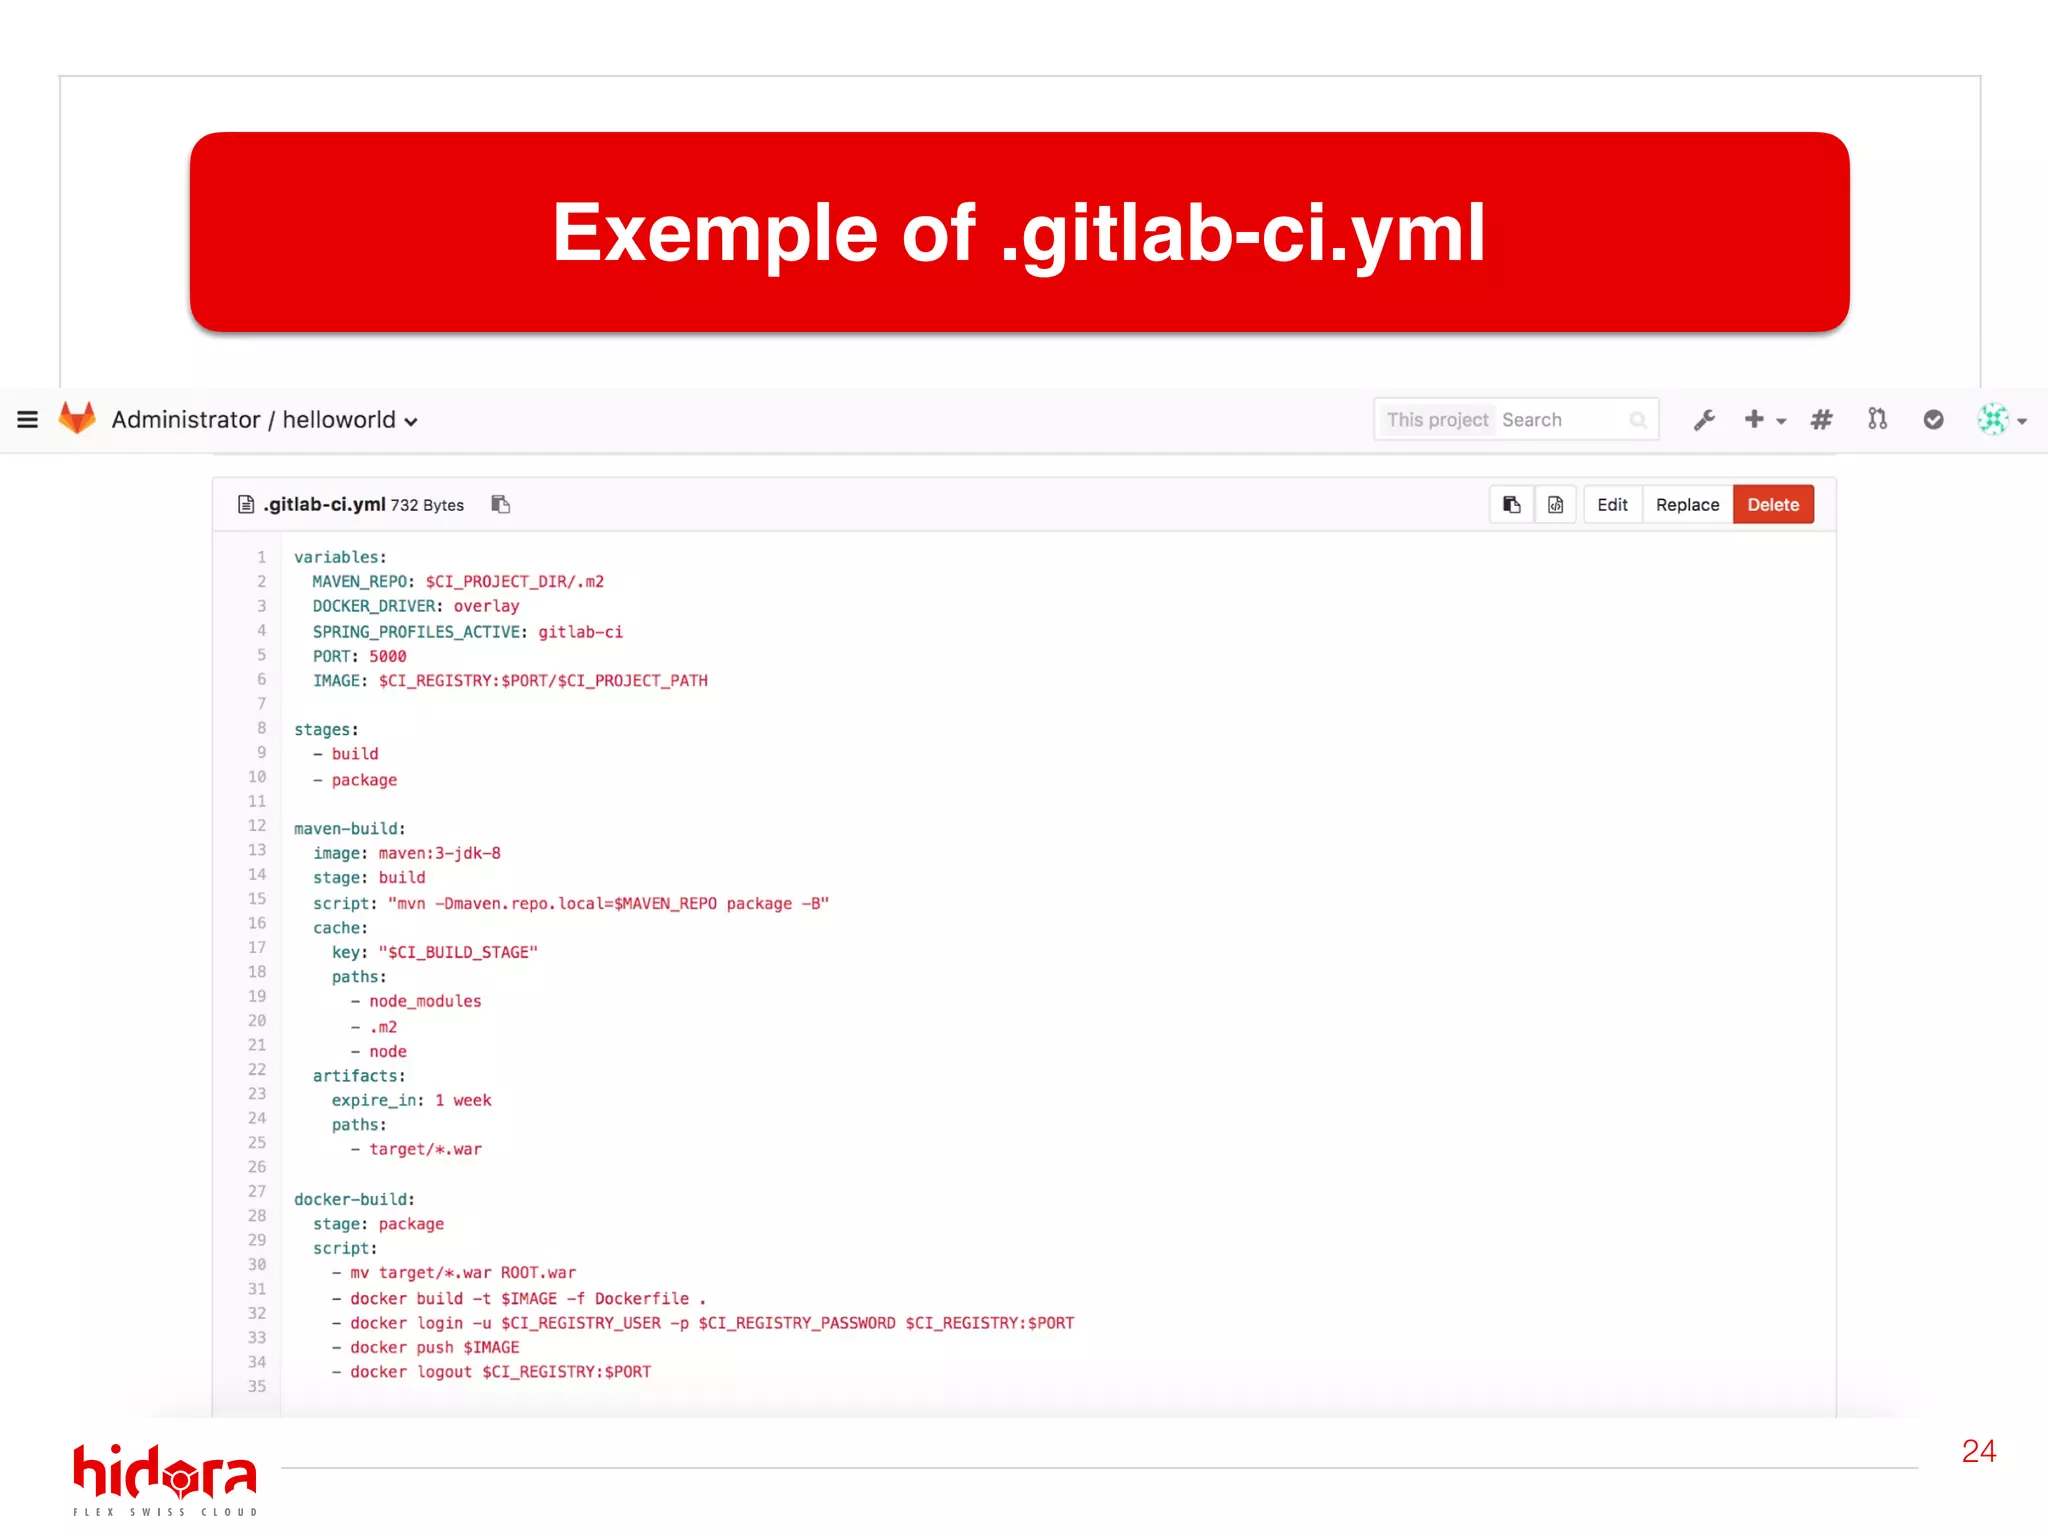Click line number 27 in the gutter
The image size is (2048, 1536).
coord(257,1192)
